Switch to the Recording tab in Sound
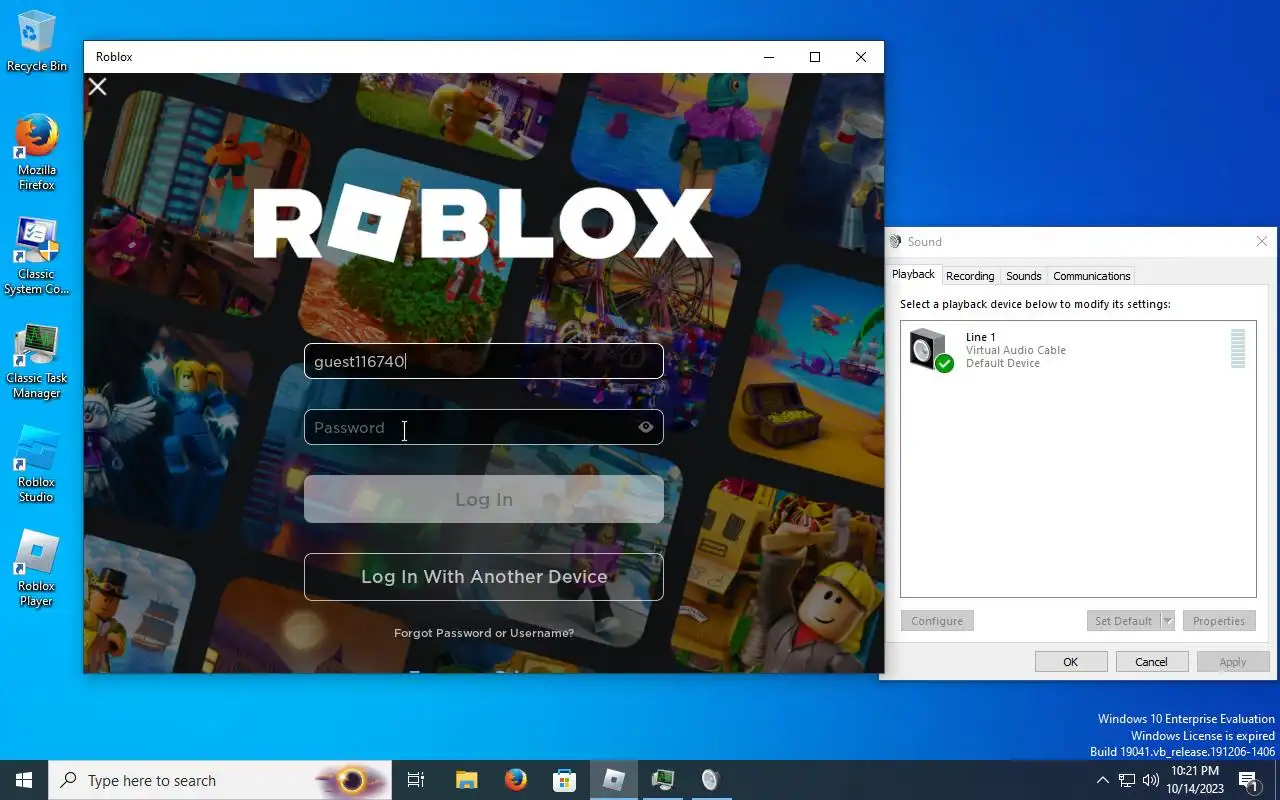The height and width of the screenshot is (800, 1280). coord(970,276)
